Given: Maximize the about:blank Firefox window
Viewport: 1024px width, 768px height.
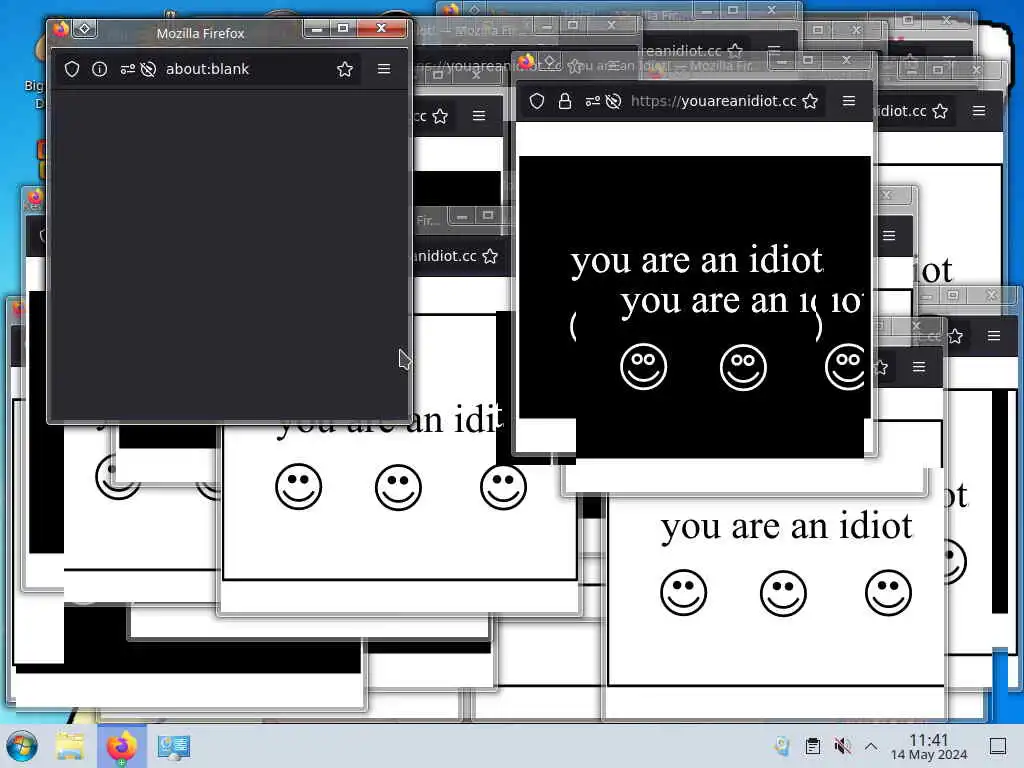Looking at the screenshot, I should click(343, 28).
